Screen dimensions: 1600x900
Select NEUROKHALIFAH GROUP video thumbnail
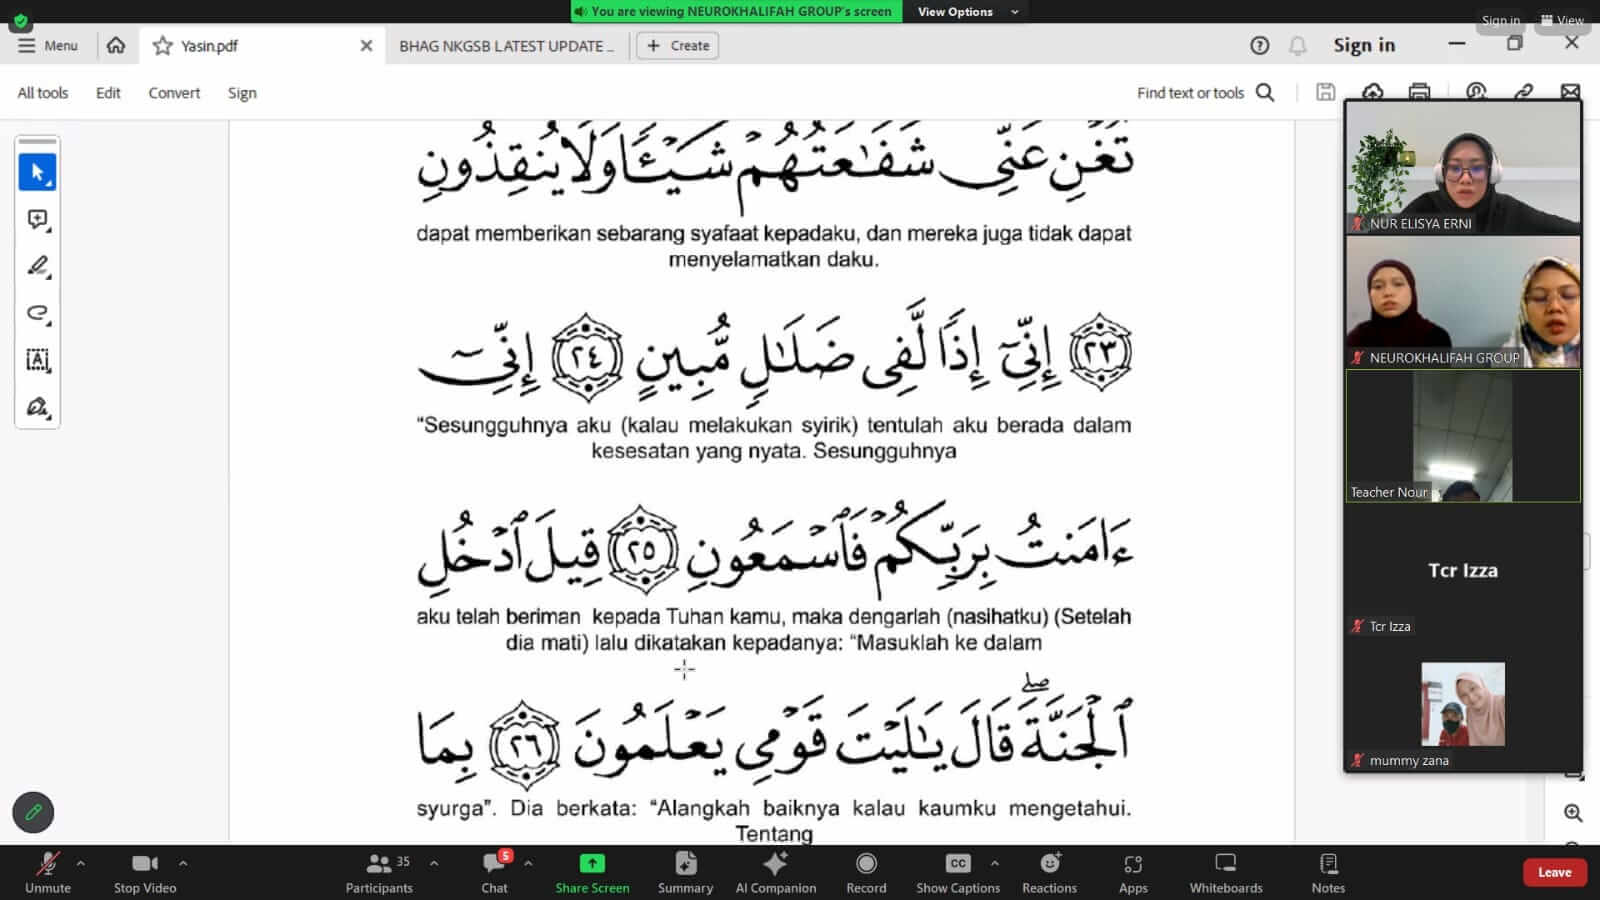(x=1463, y=302)
